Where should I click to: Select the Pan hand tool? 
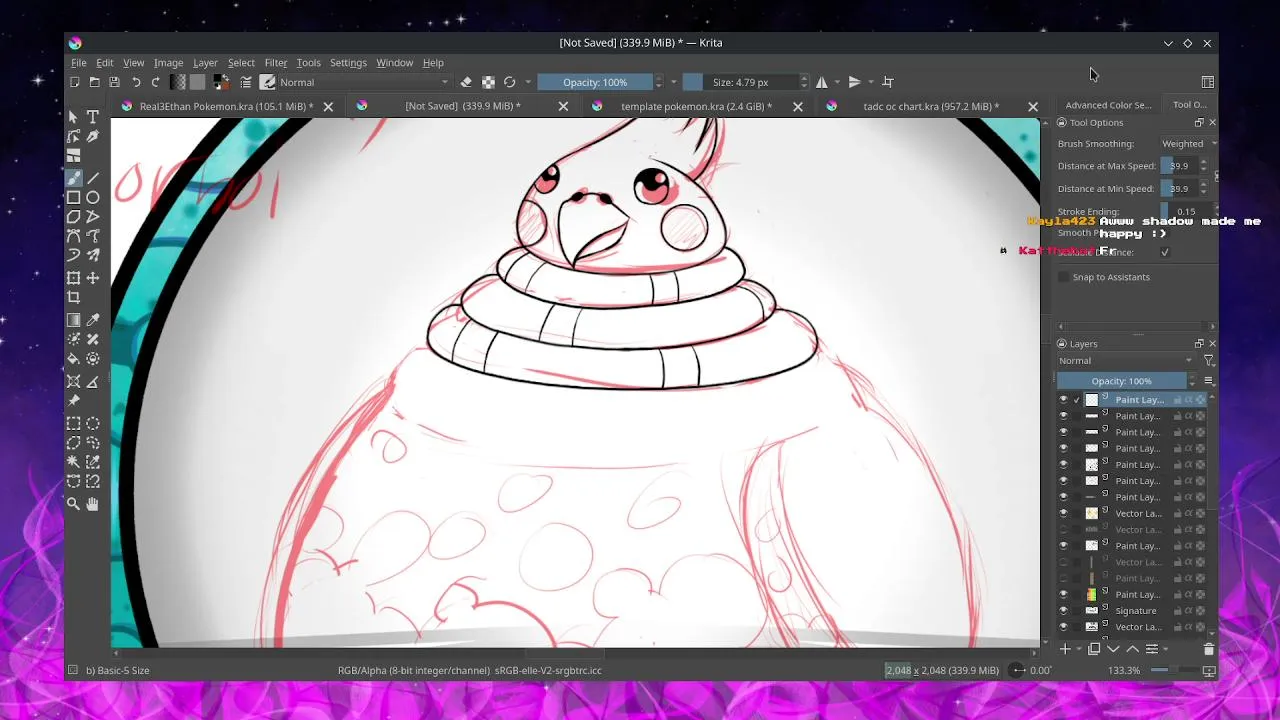pos(93,505)
